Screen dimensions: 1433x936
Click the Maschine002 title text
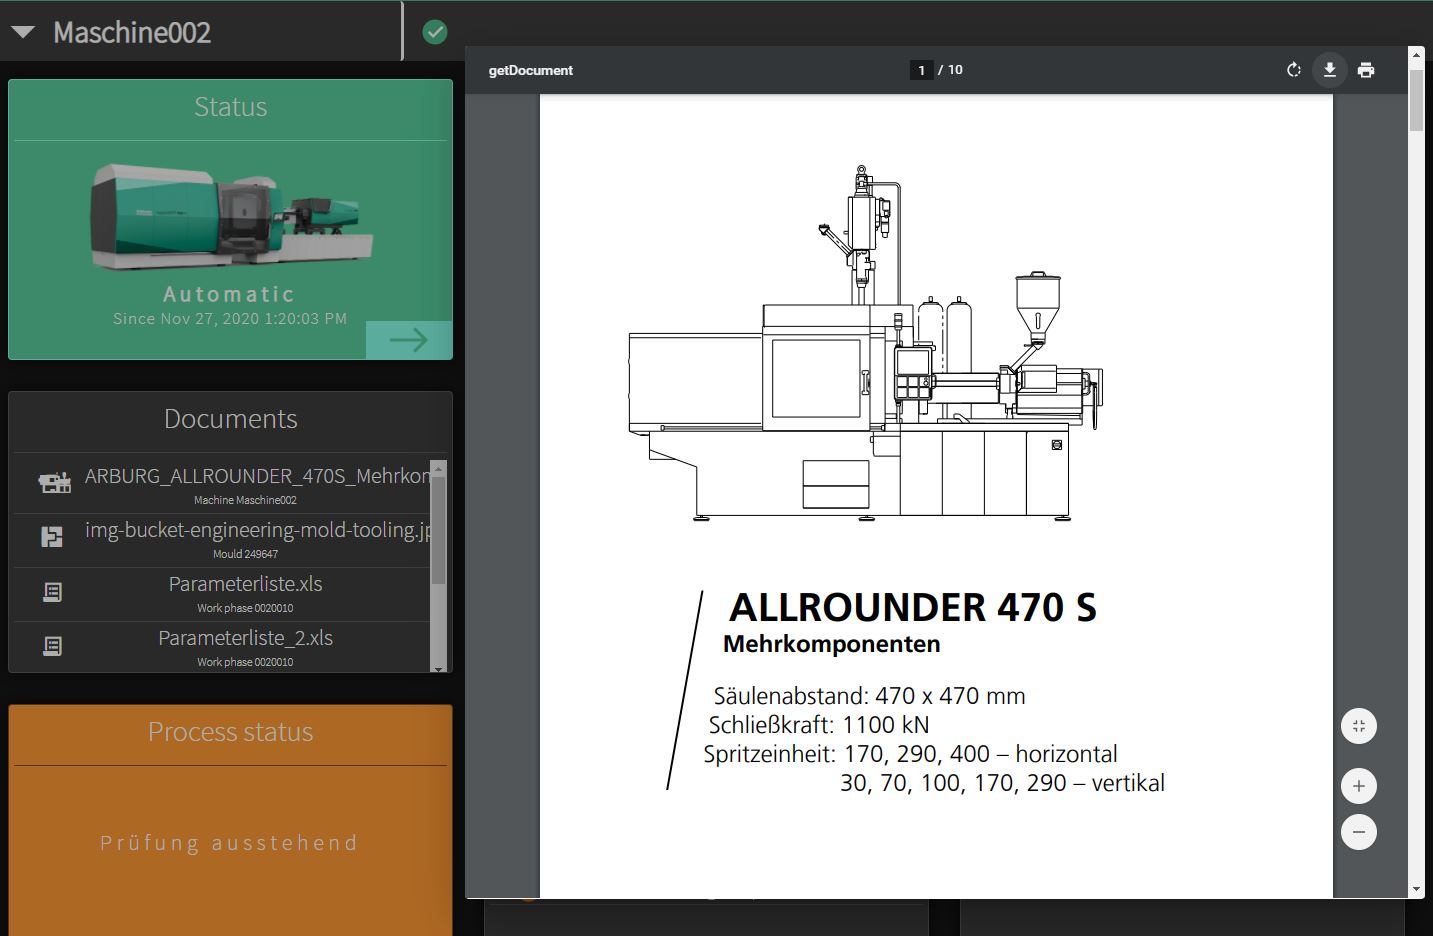coord(132,33)
